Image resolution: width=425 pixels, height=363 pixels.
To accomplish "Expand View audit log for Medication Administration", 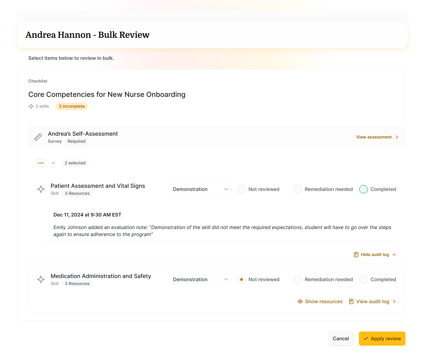I will (x=372, y=301).
